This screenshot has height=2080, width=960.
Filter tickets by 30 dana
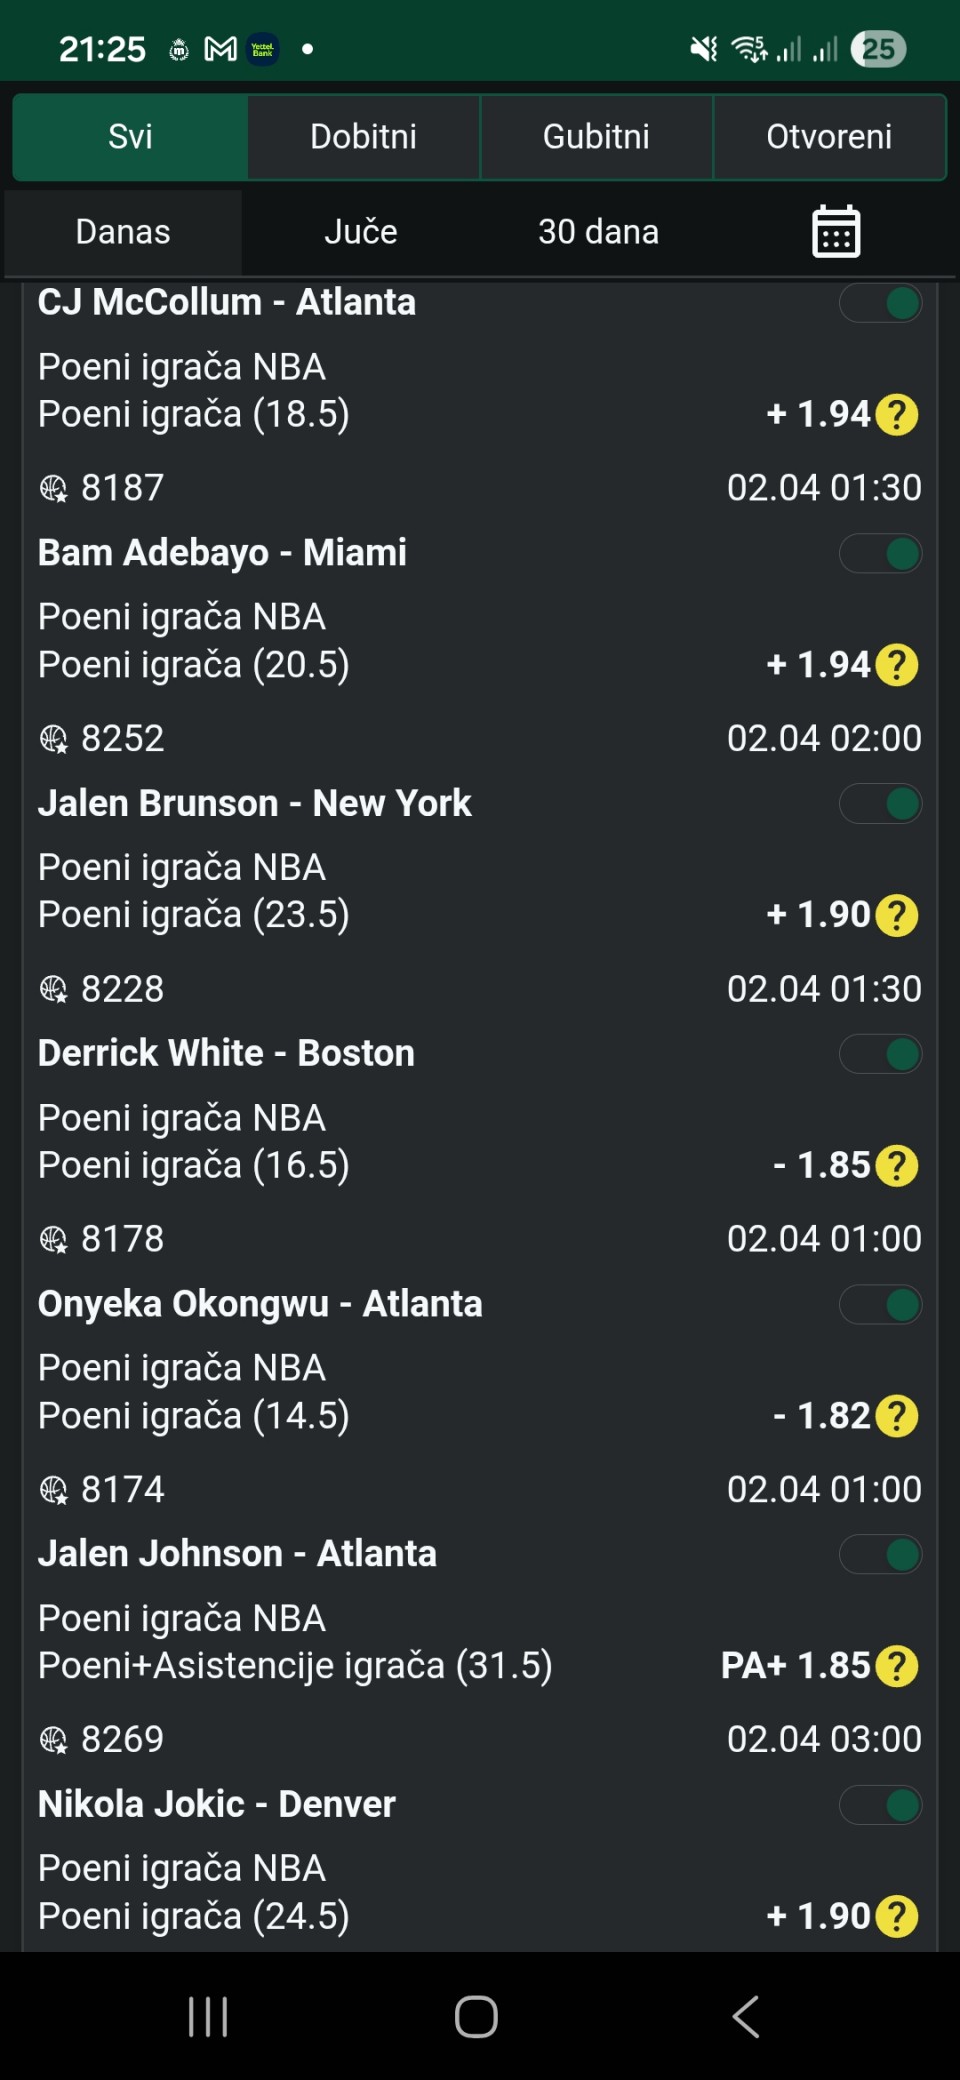598,232
